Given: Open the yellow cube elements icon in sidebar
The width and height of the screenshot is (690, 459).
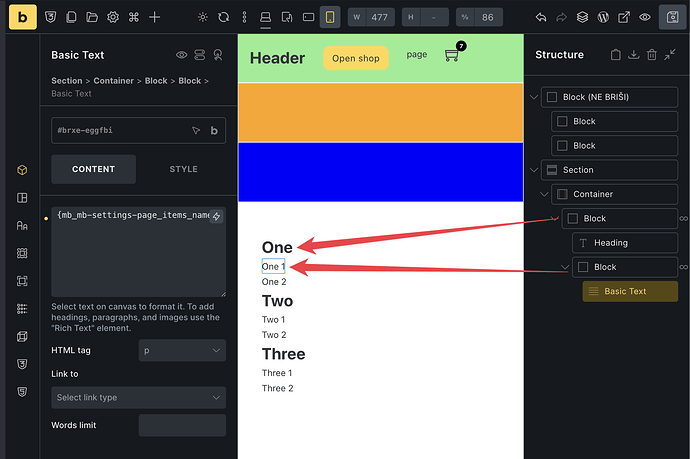Looking at the screenshot, I should 22,170.
